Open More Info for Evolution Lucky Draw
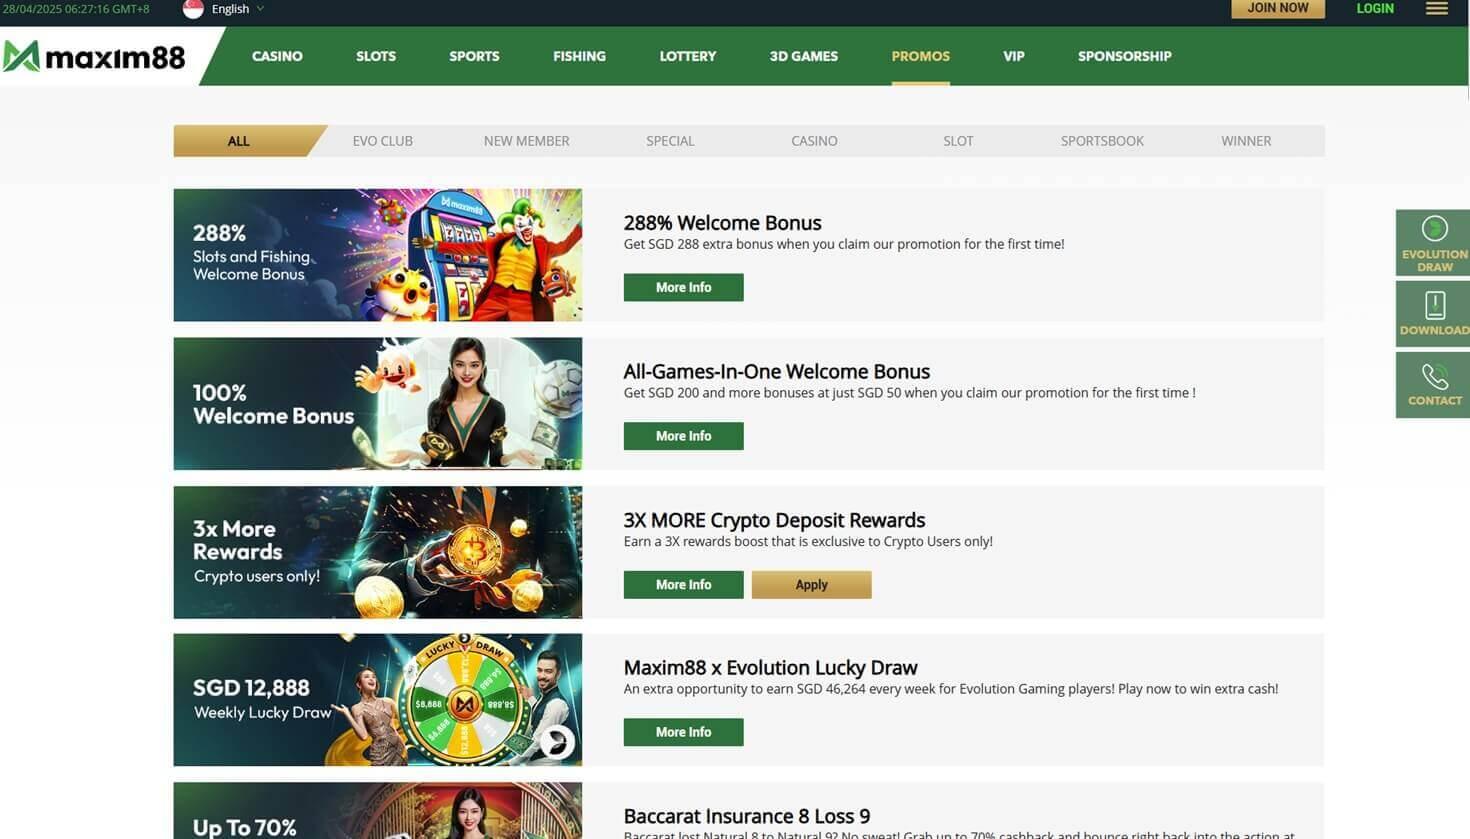 click(683, 733)
